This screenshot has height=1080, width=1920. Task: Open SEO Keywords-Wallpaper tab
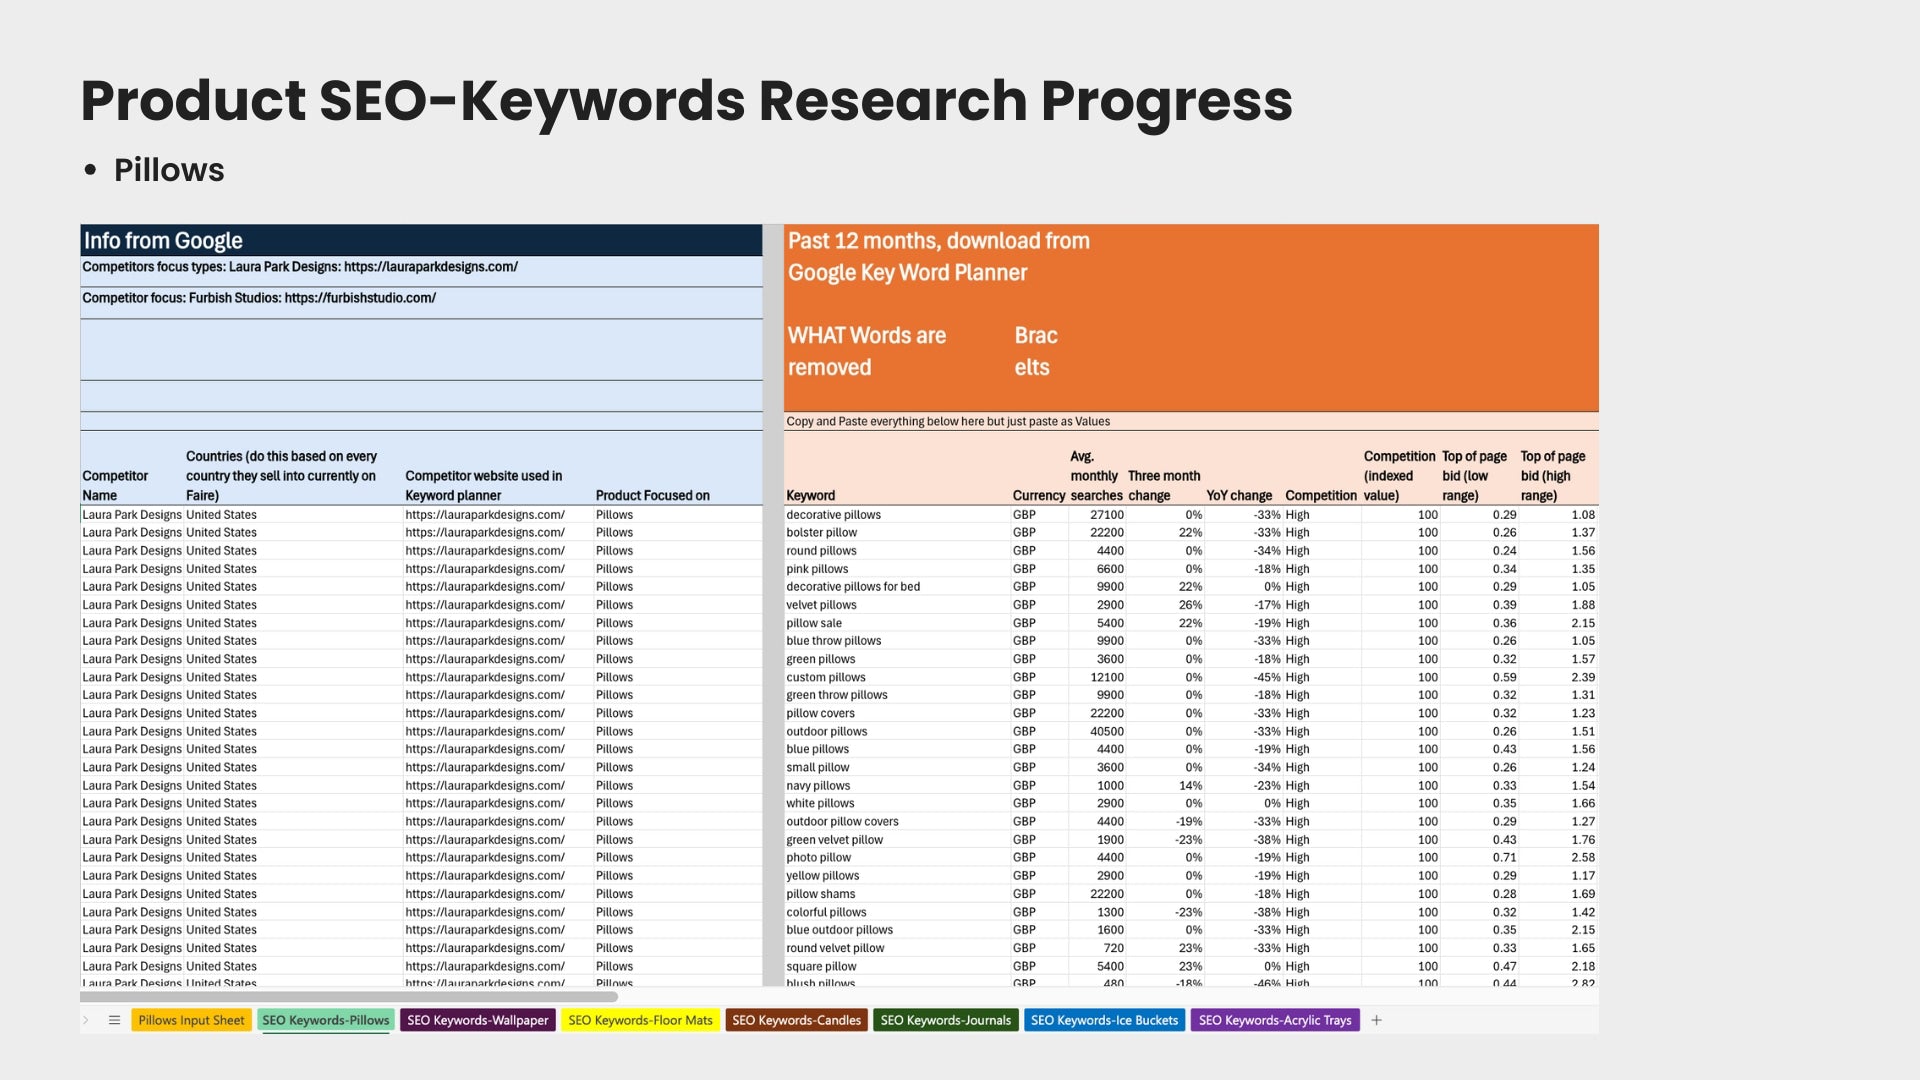coord(477,1020)
